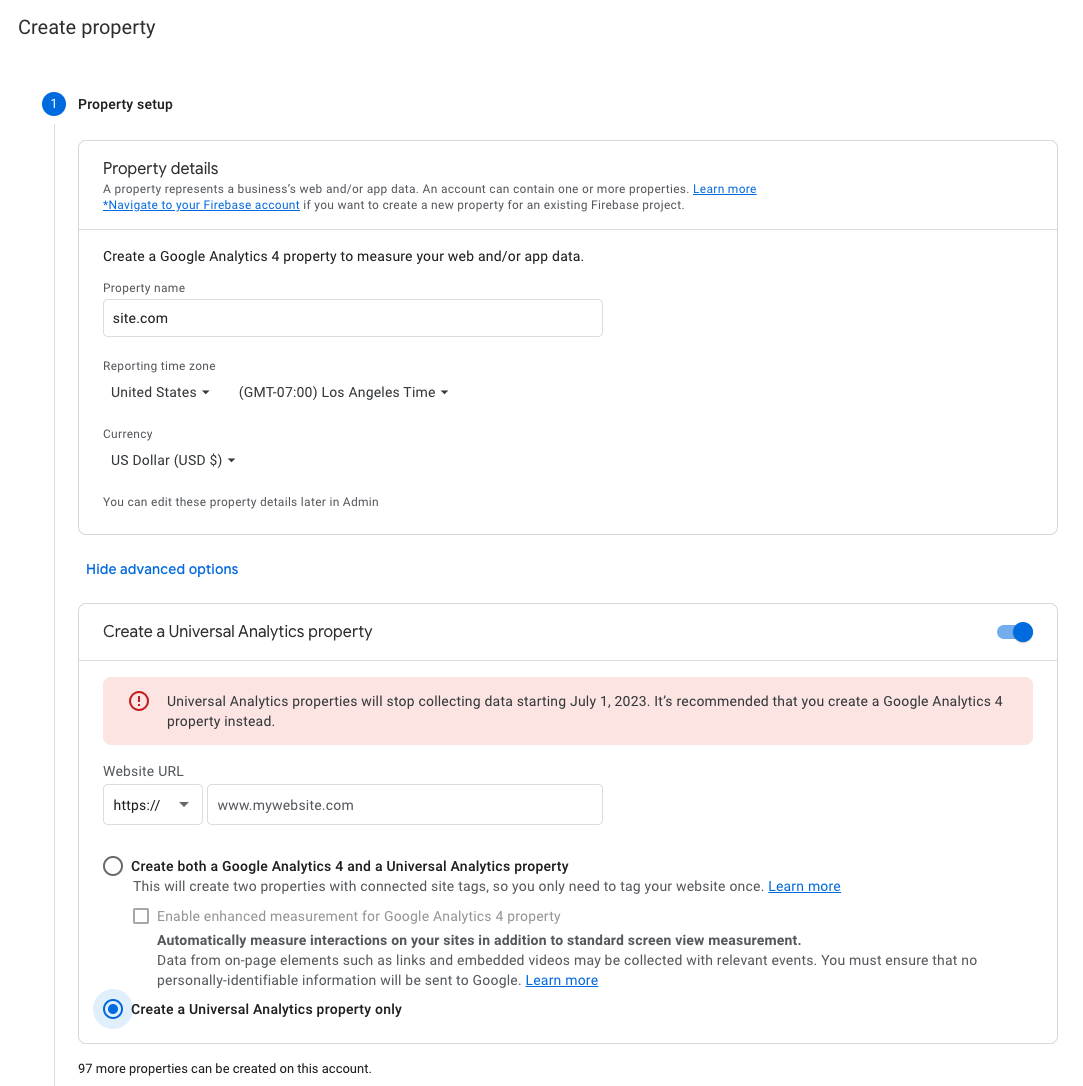Click the Website URL text field
1083x1086 pixels.
404,804
